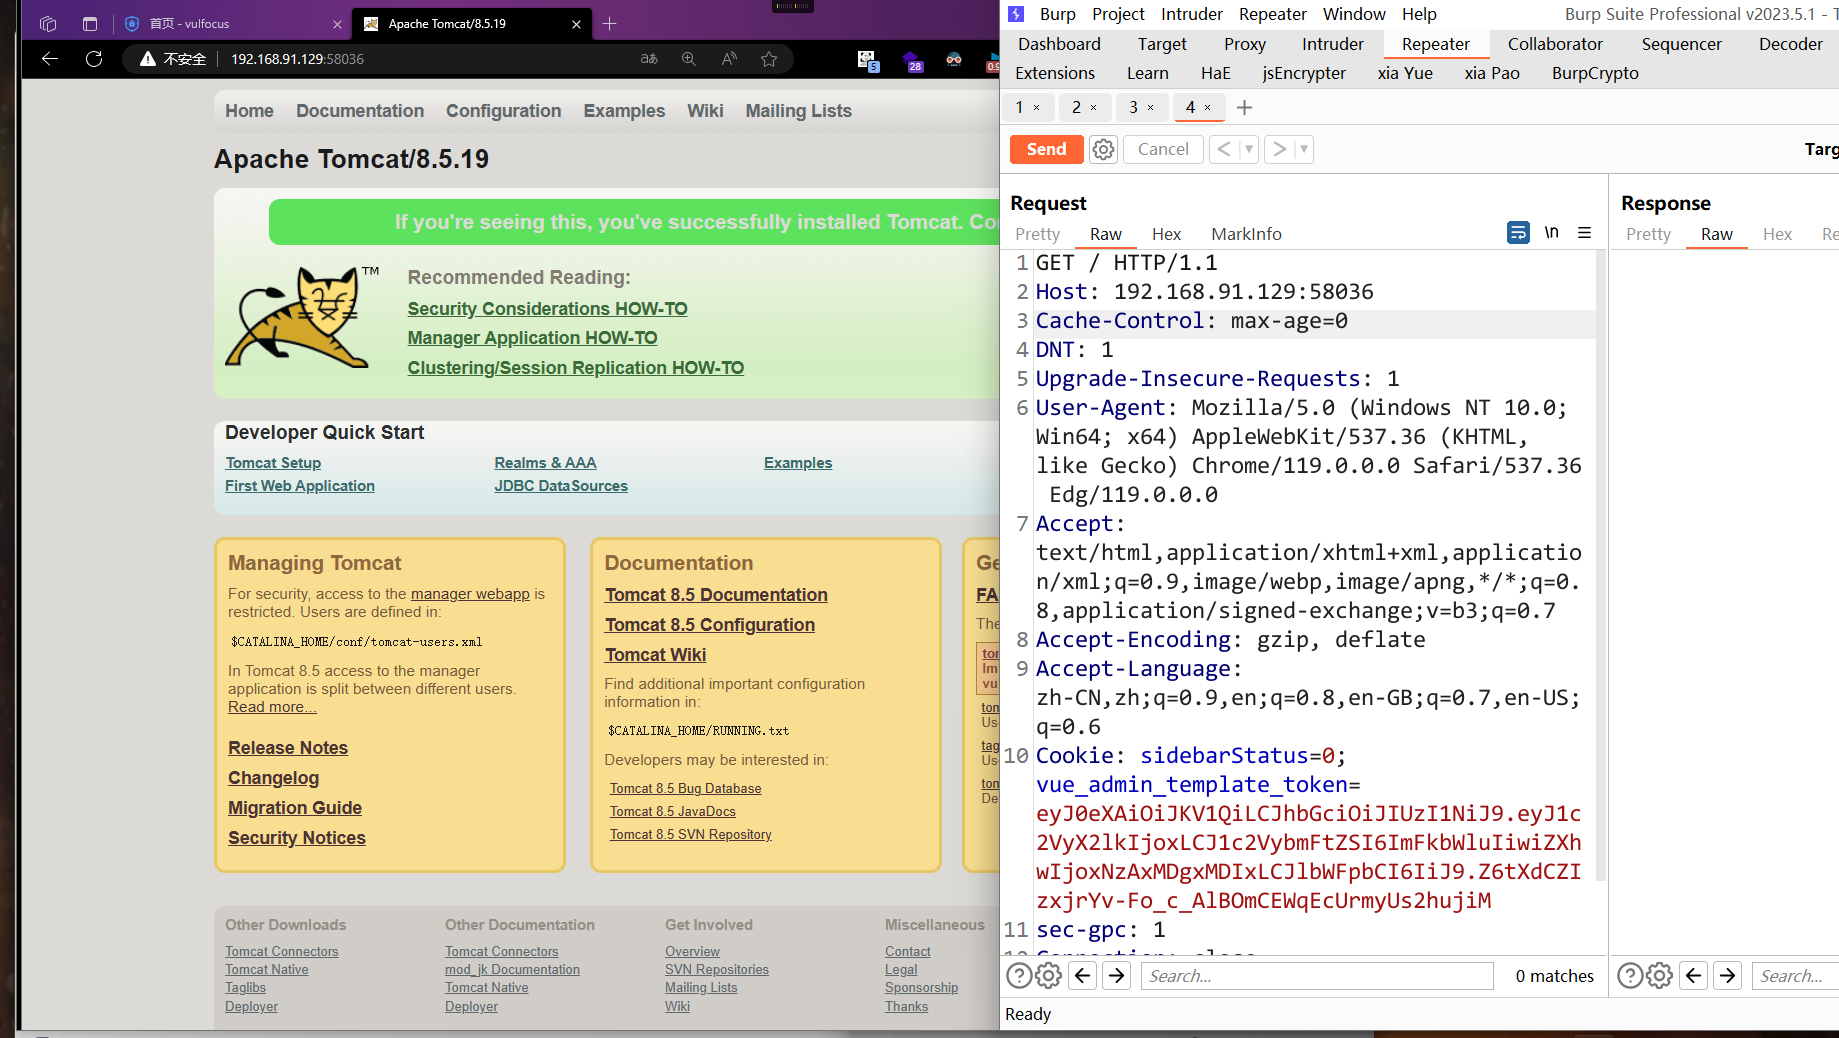Viewport: 1839px width, 1038px height.
Task: Open Request editor hamburger menu
Action: click(x=1585, y=233)
